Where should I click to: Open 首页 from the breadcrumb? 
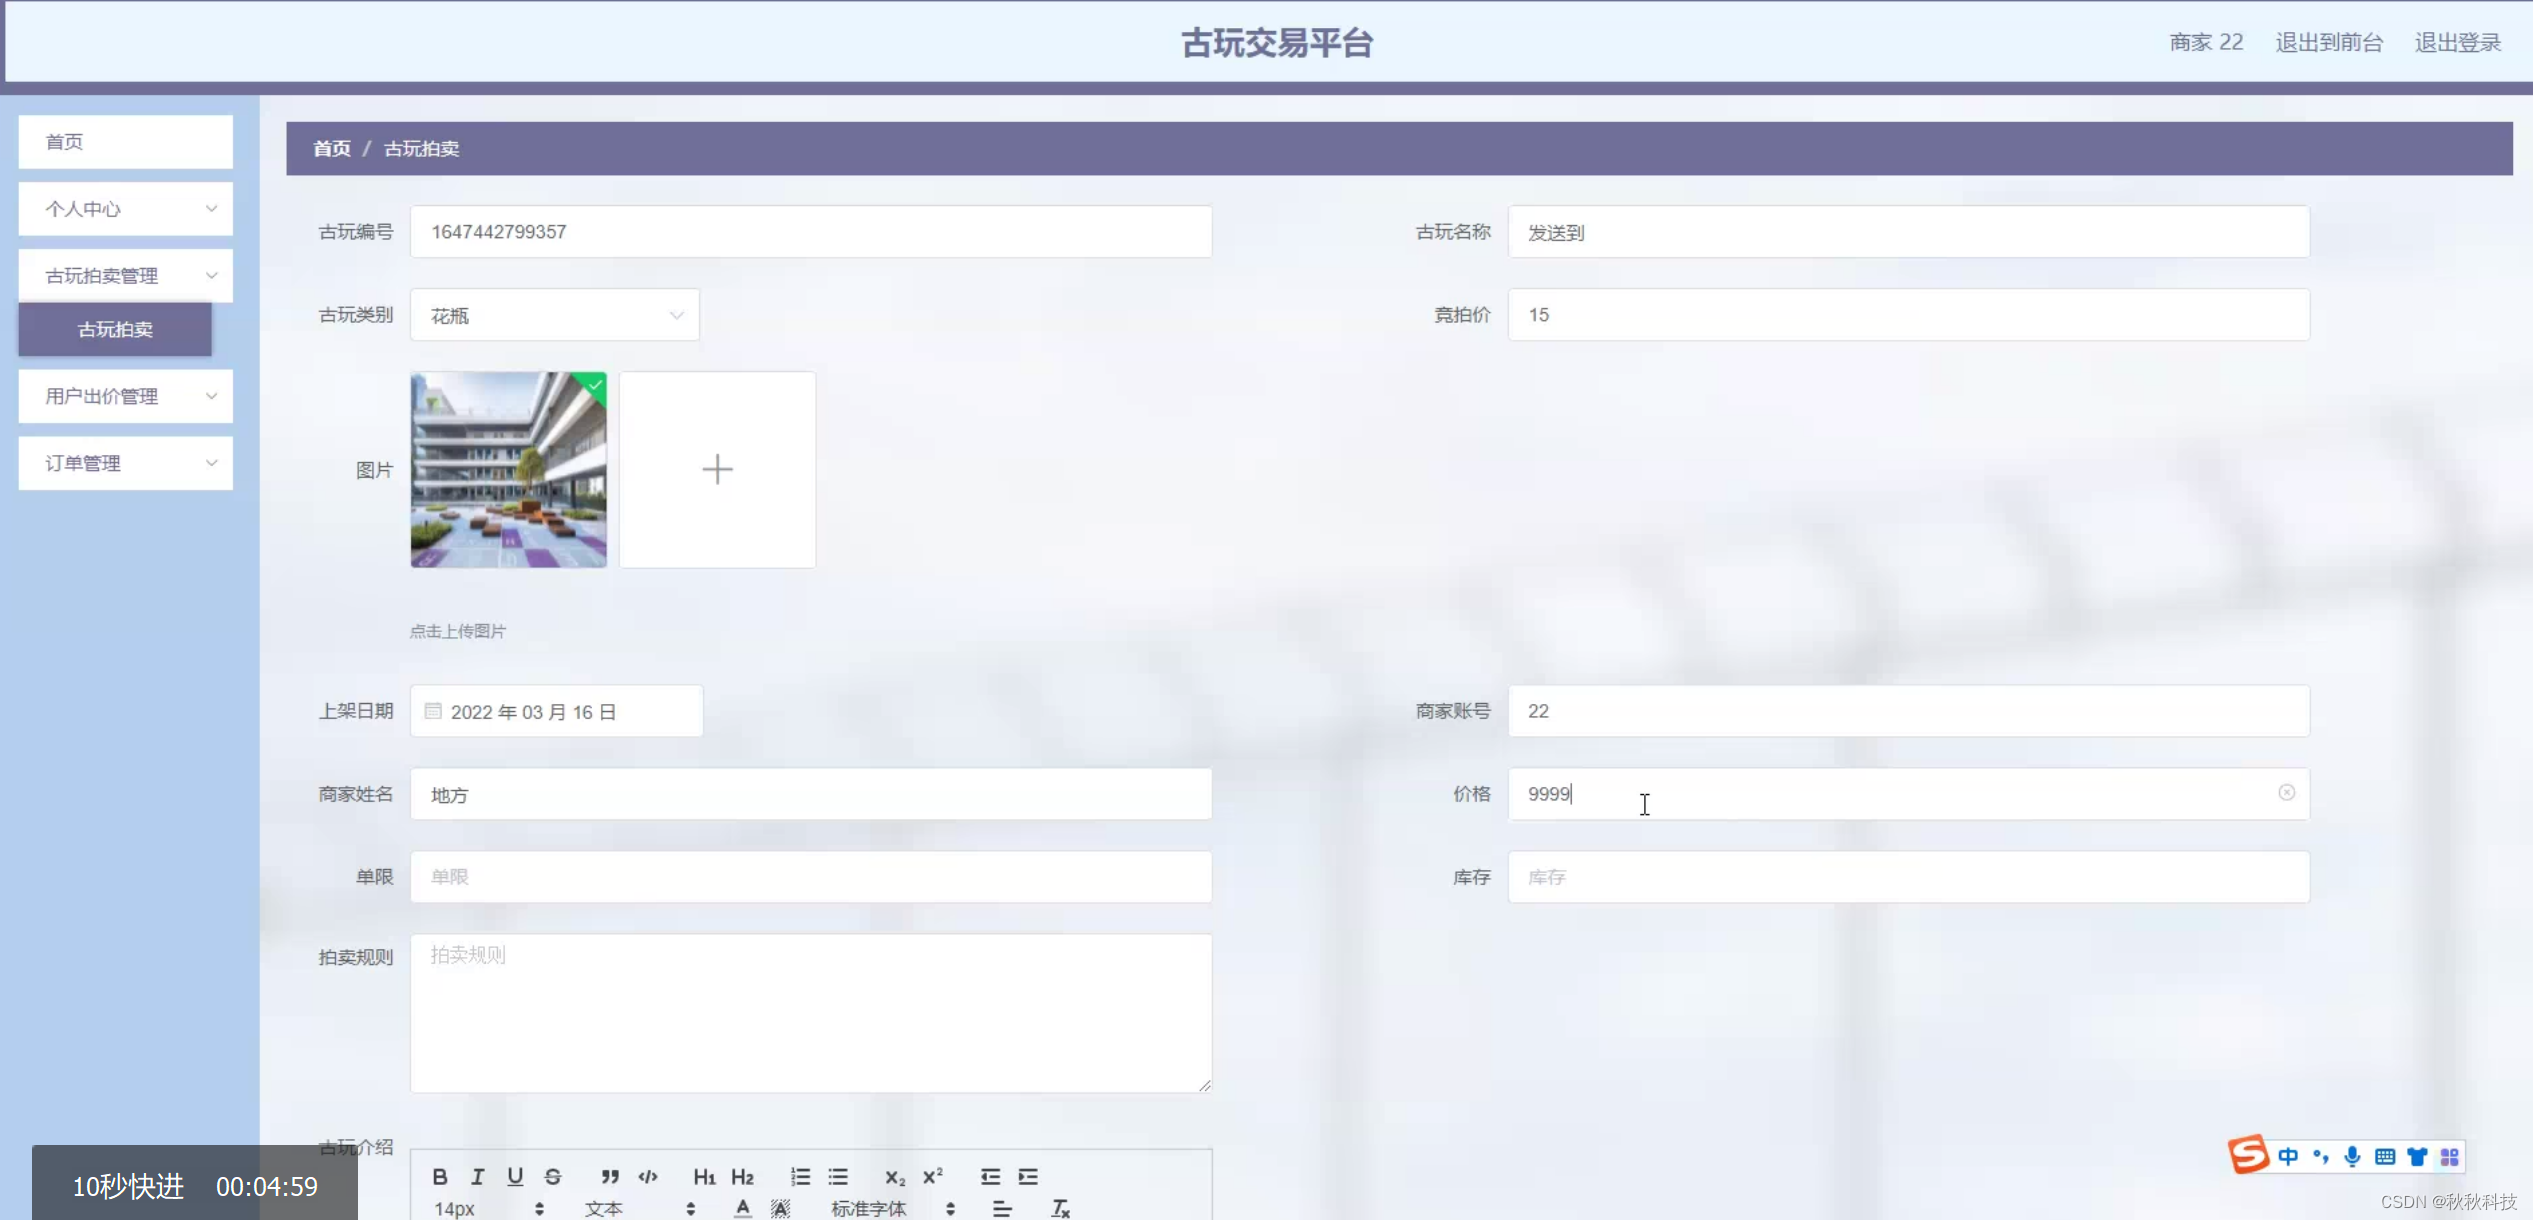point(330,148)
